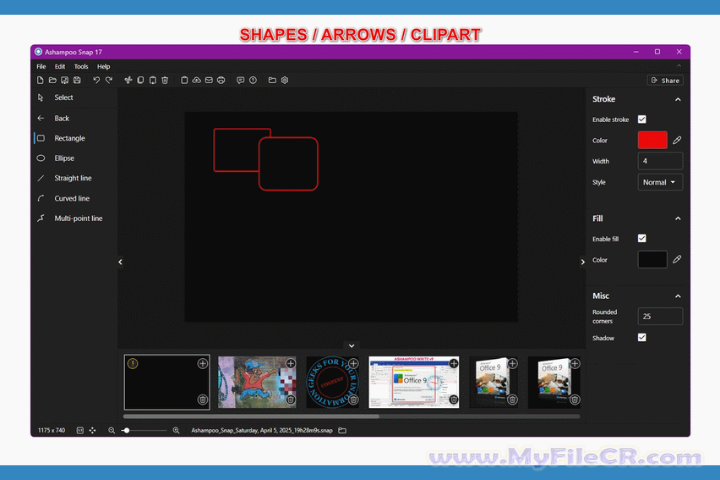The height and width of the screenshot is (480, 720).
Task: Toggle the Enable fill checkbox
Action: click(x=642, y=238)
